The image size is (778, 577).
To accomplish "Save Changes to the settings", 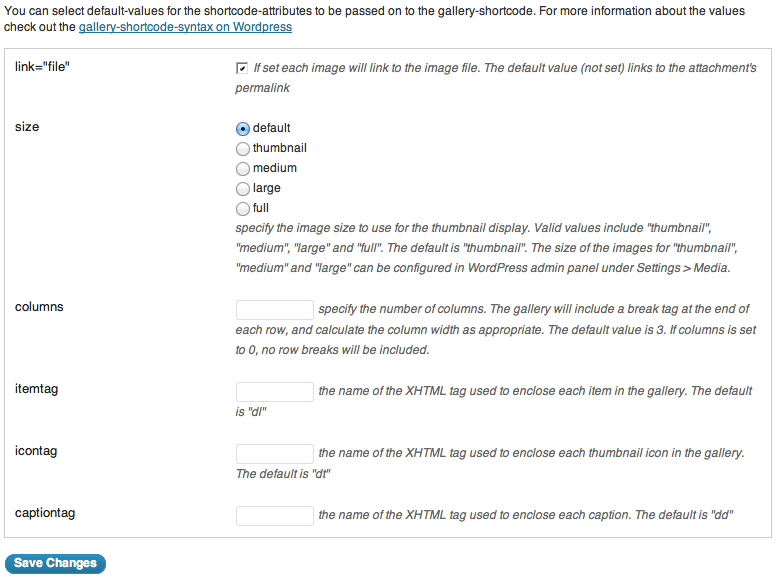I will 55,564.
